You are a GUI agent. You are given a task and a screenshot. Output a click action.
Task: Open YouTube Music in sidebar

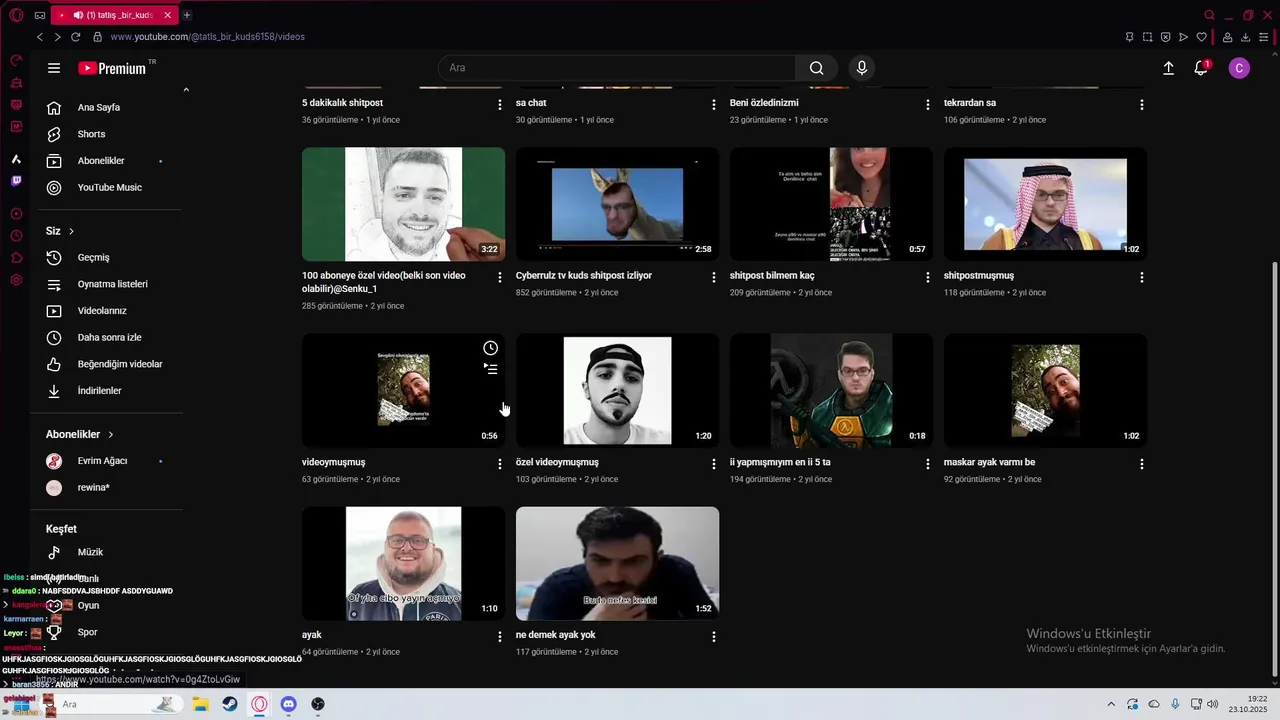pyautogui.click(x=112, y=187)
